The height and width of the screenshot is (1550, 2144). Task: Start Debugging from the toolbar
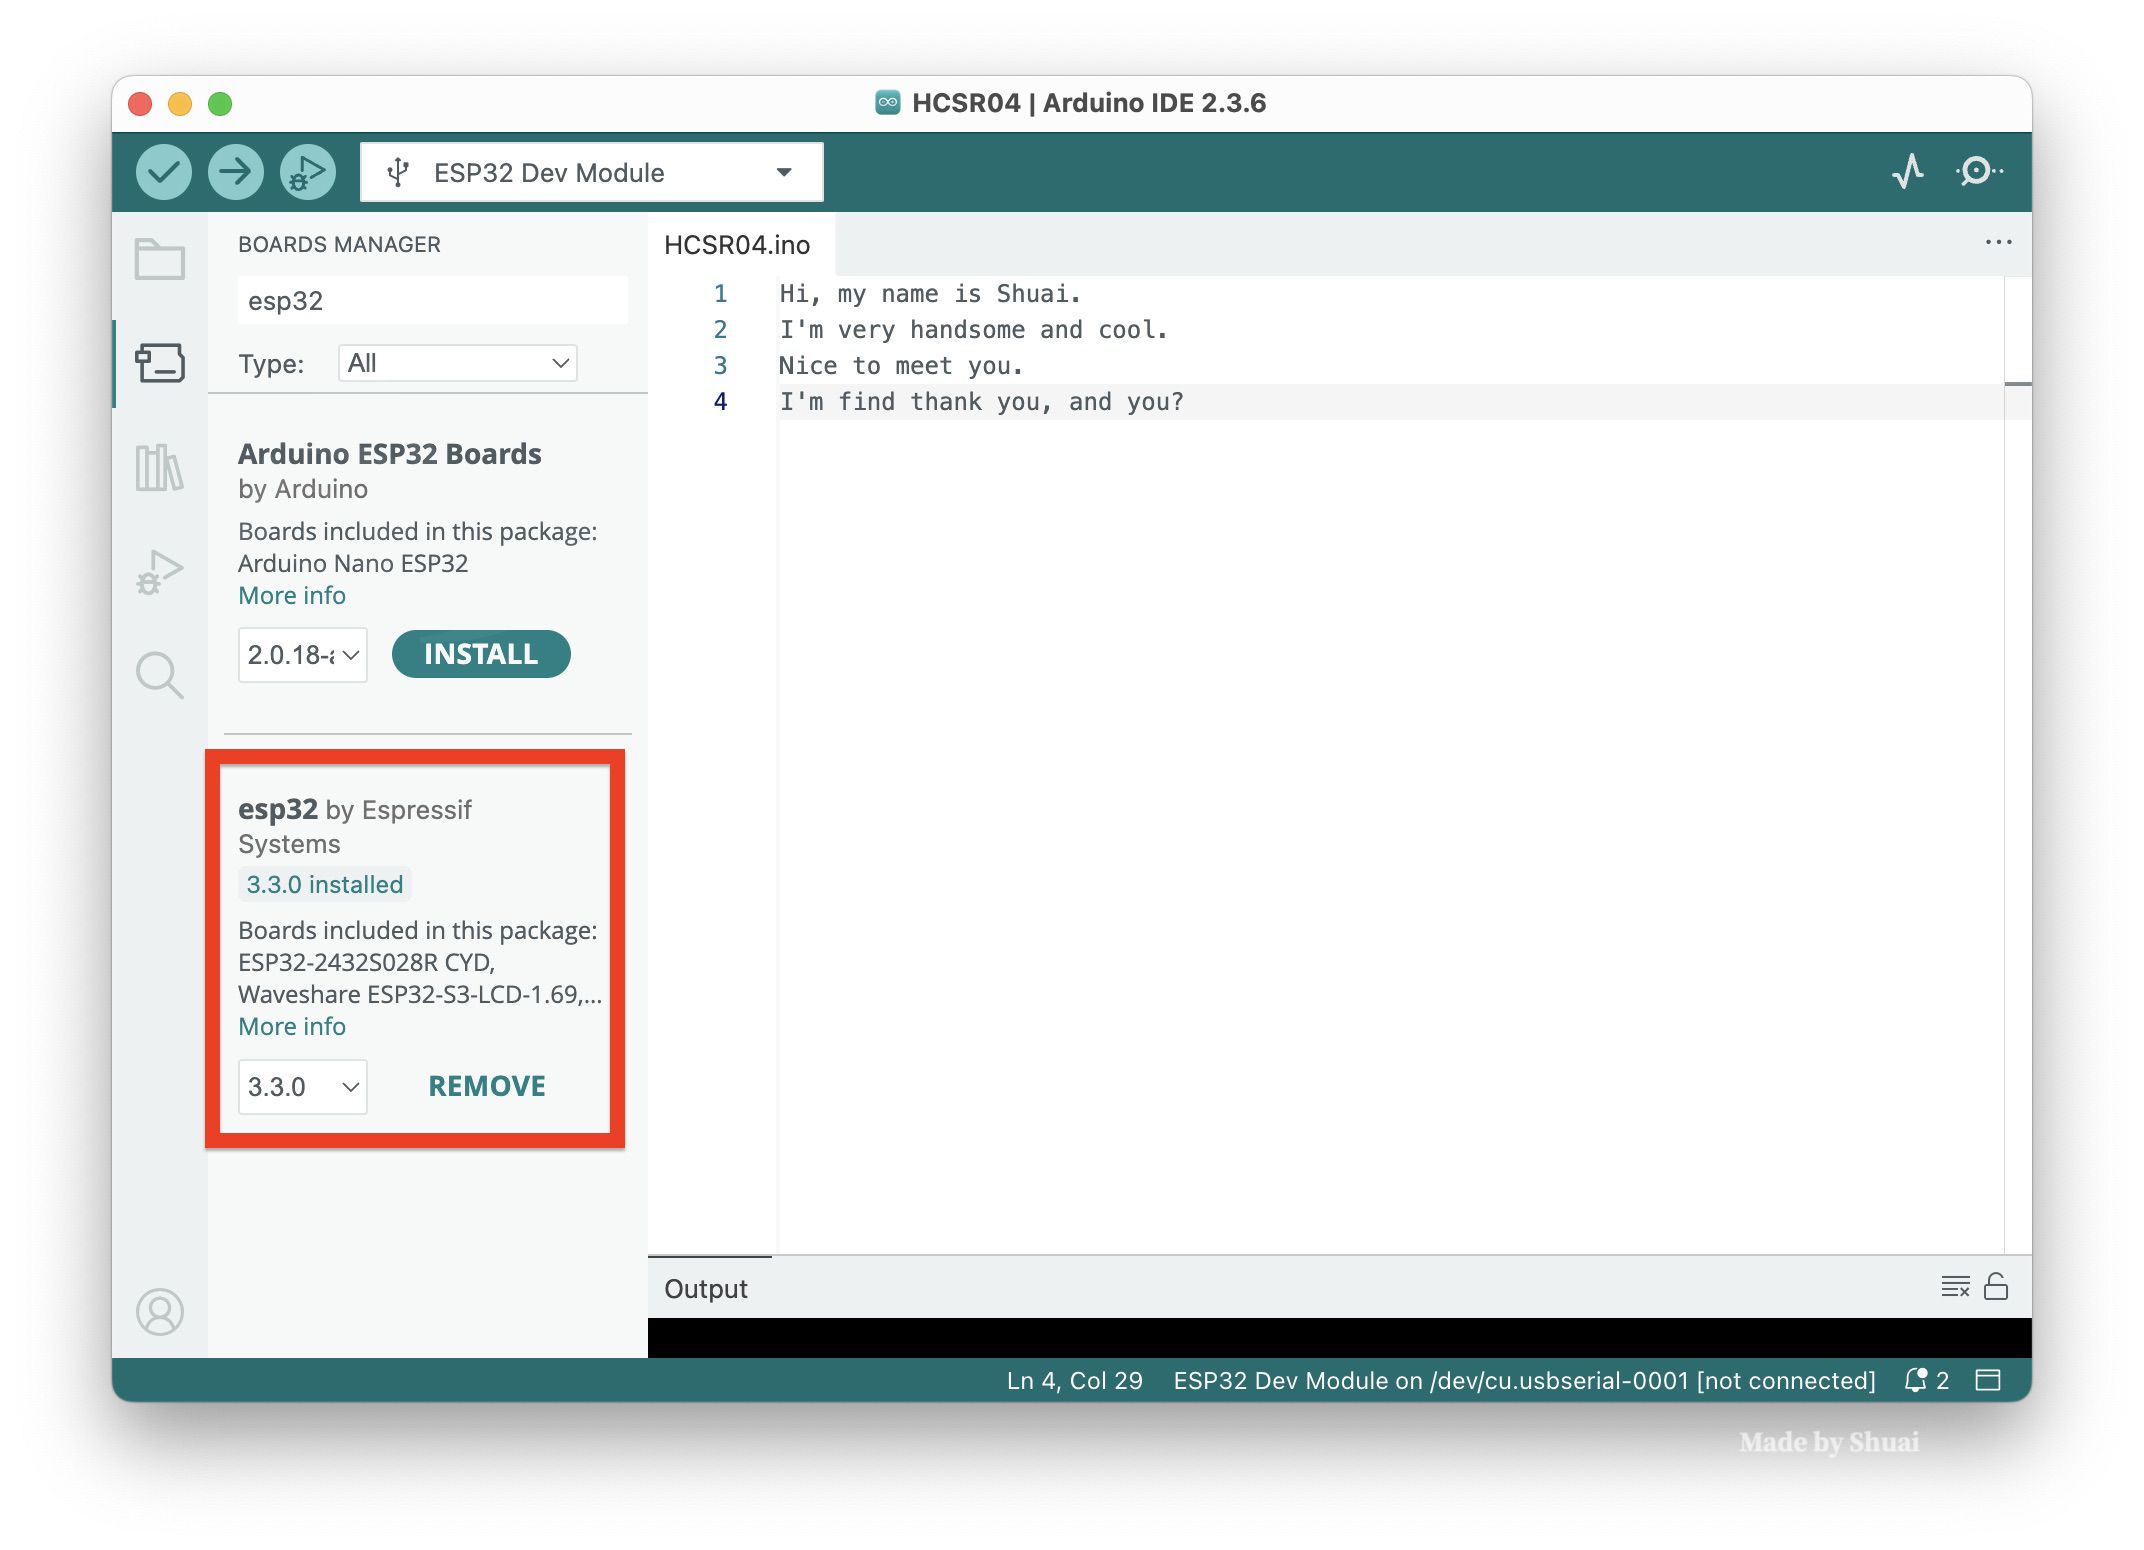(307, 172)
